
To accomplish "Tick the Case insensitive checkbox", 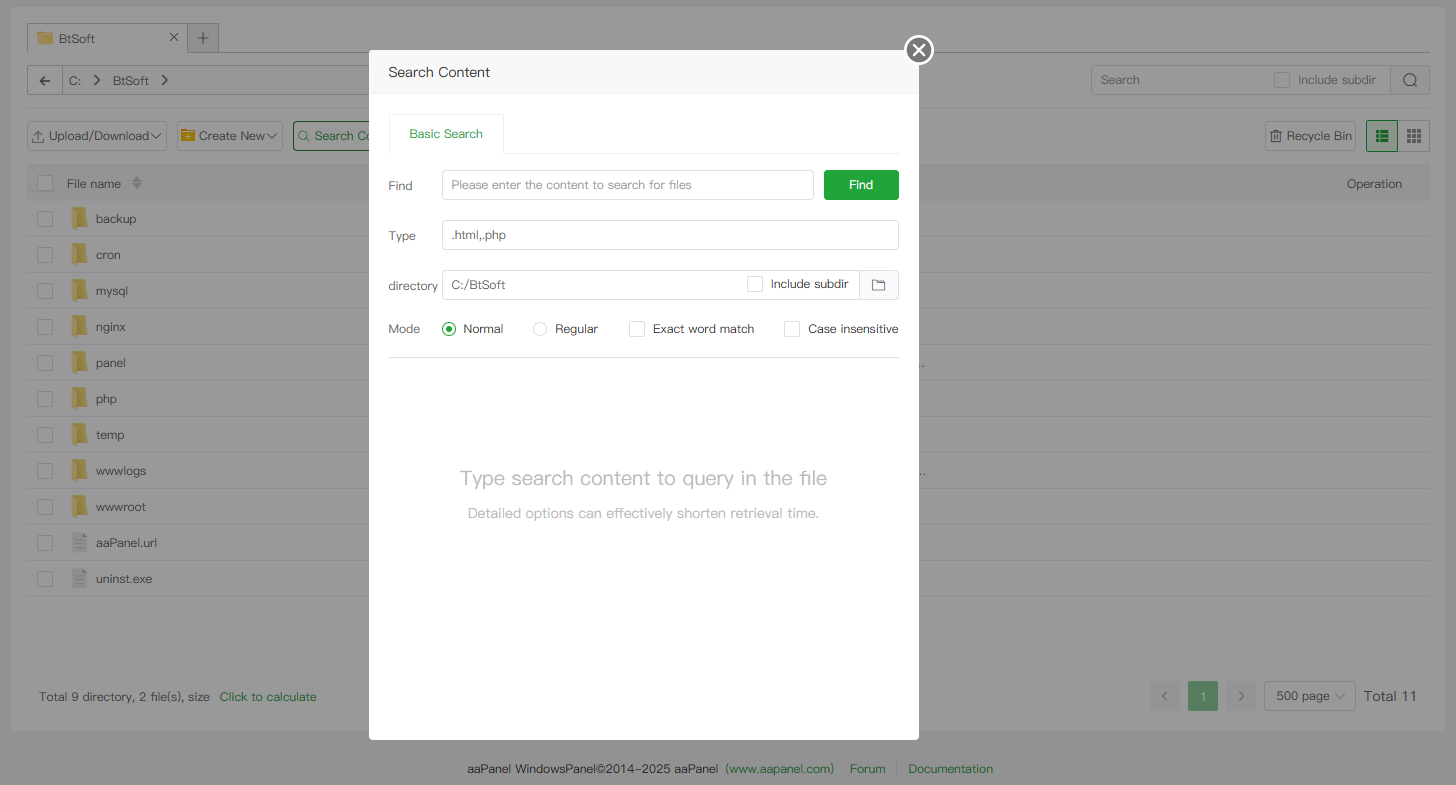I will click(x=792, y=329).
